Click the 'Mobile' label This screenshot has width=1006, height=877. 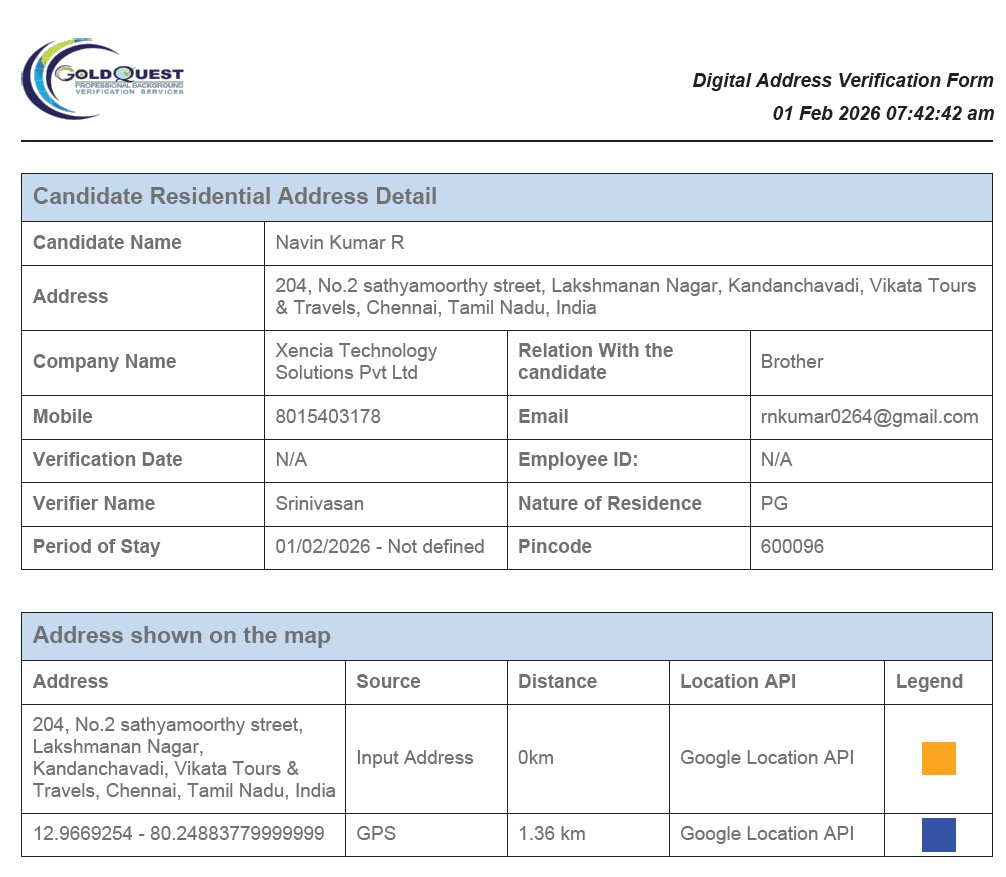click(x=63, y=416)
